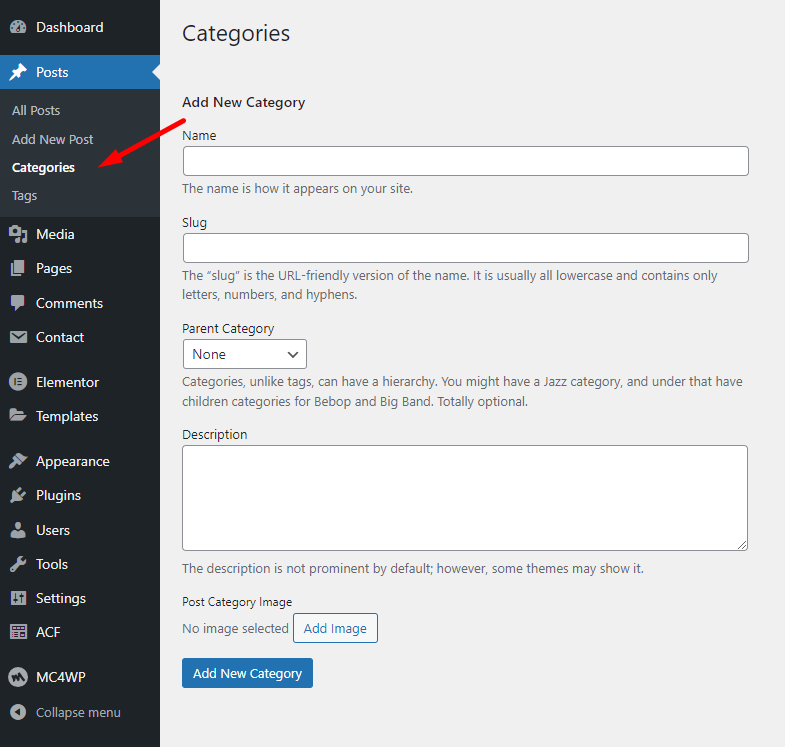Screen dimensions: 785x747
Task: Click the MC4WP logo icon
Action: 18,677
